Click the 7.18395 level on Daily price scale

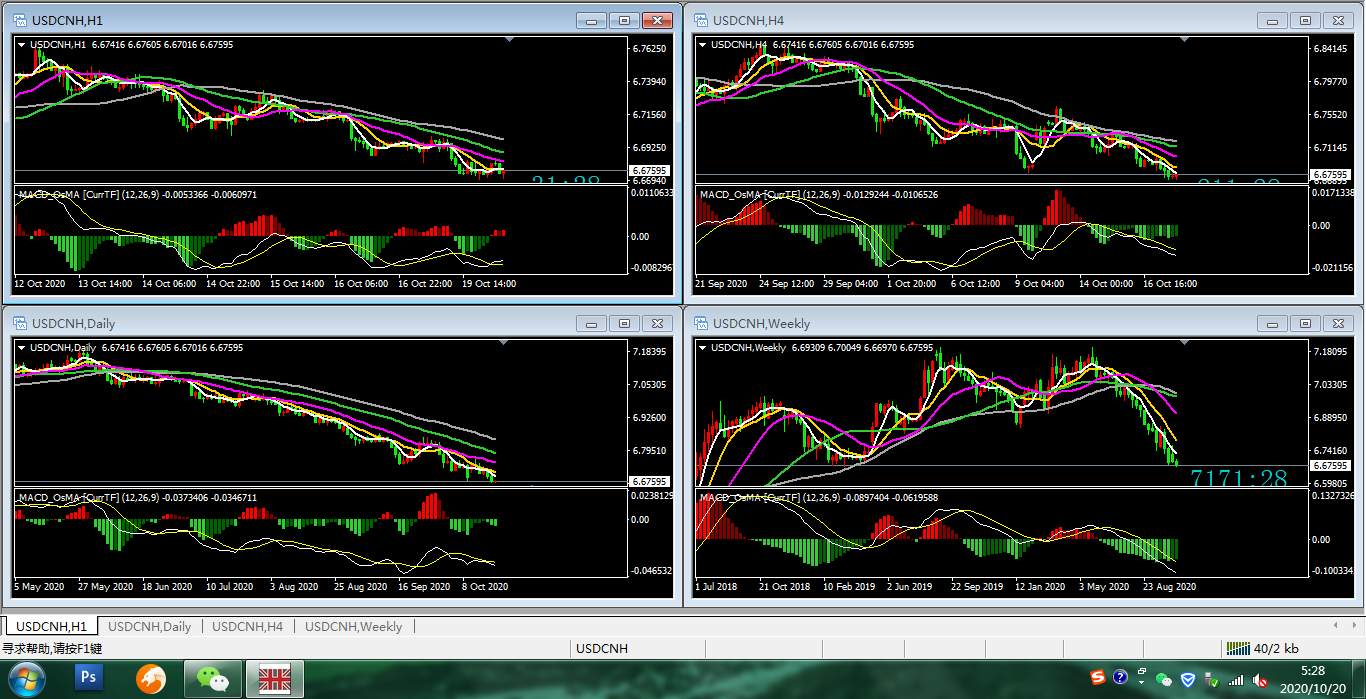pos(650,352)
